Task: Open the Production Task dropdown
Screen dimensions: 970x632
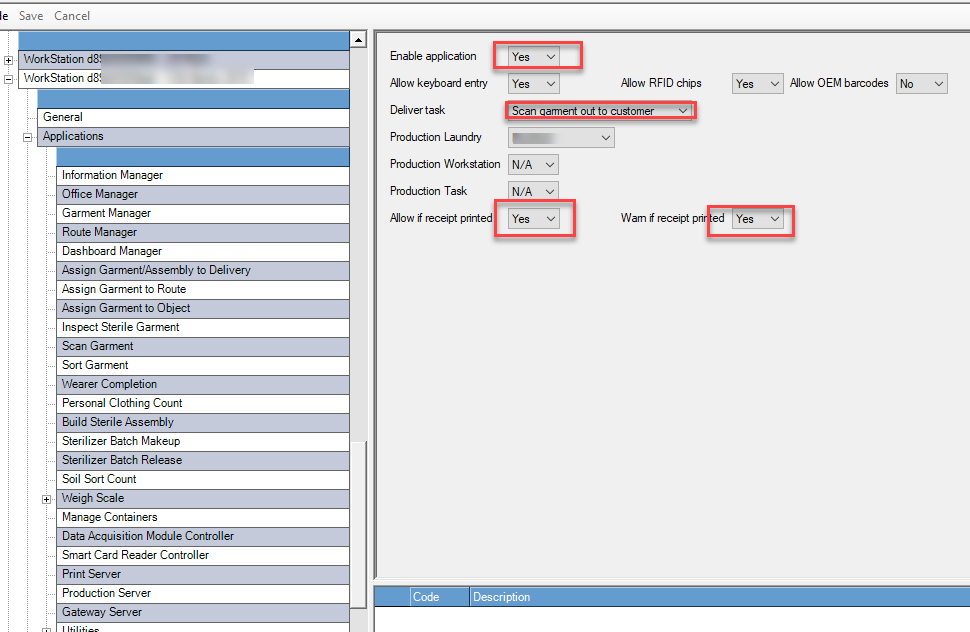Action: [532, 190]
